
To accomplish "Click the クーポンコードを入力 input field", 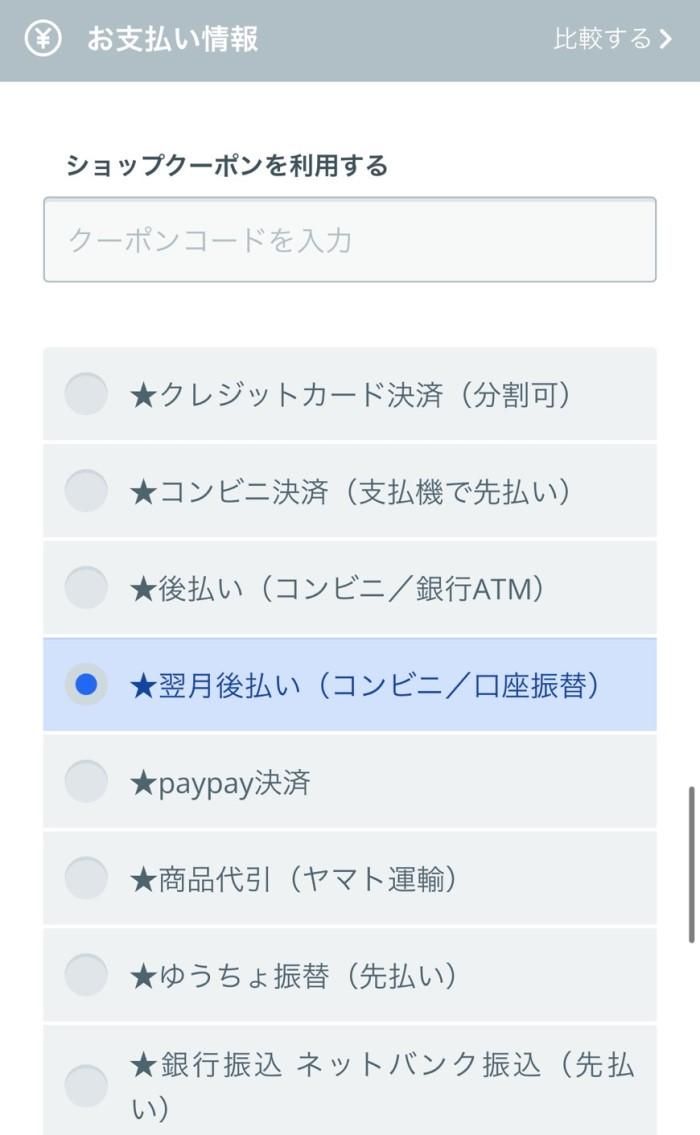I will [350, 240].
